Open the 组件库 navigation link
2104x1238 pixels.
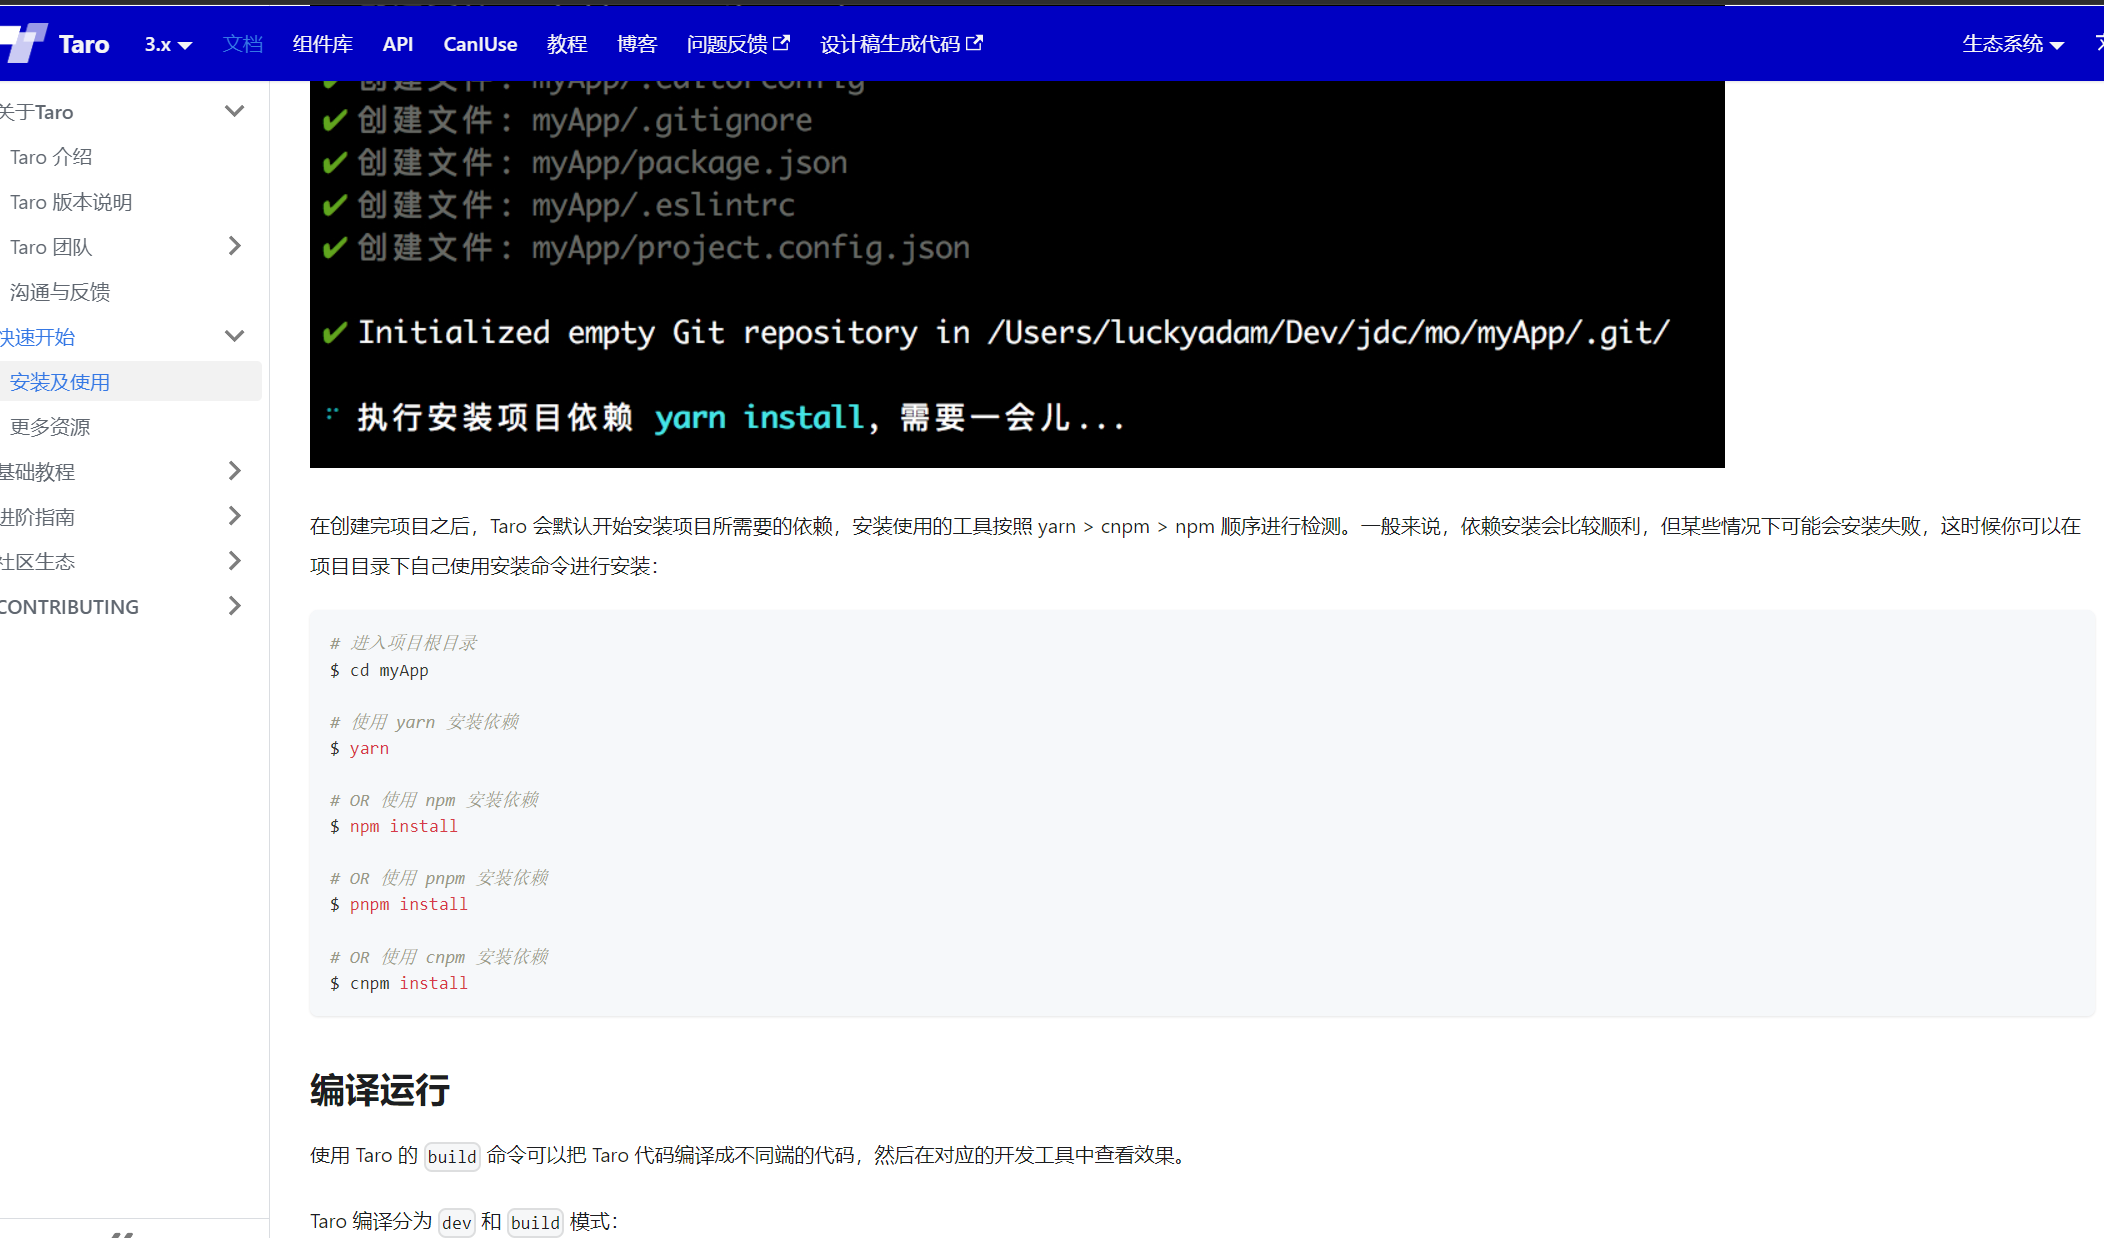pos(320,43)
